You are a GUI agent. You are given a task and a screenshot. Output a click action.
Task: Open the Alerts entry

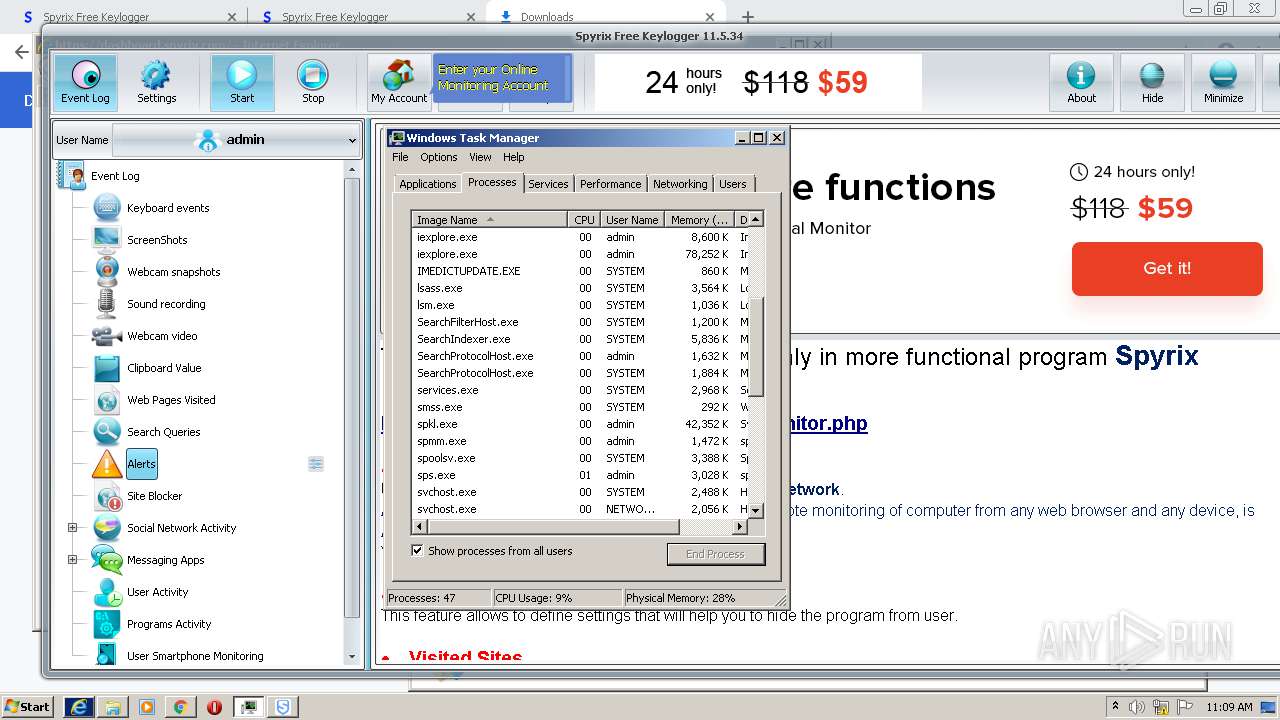[141, 464]
